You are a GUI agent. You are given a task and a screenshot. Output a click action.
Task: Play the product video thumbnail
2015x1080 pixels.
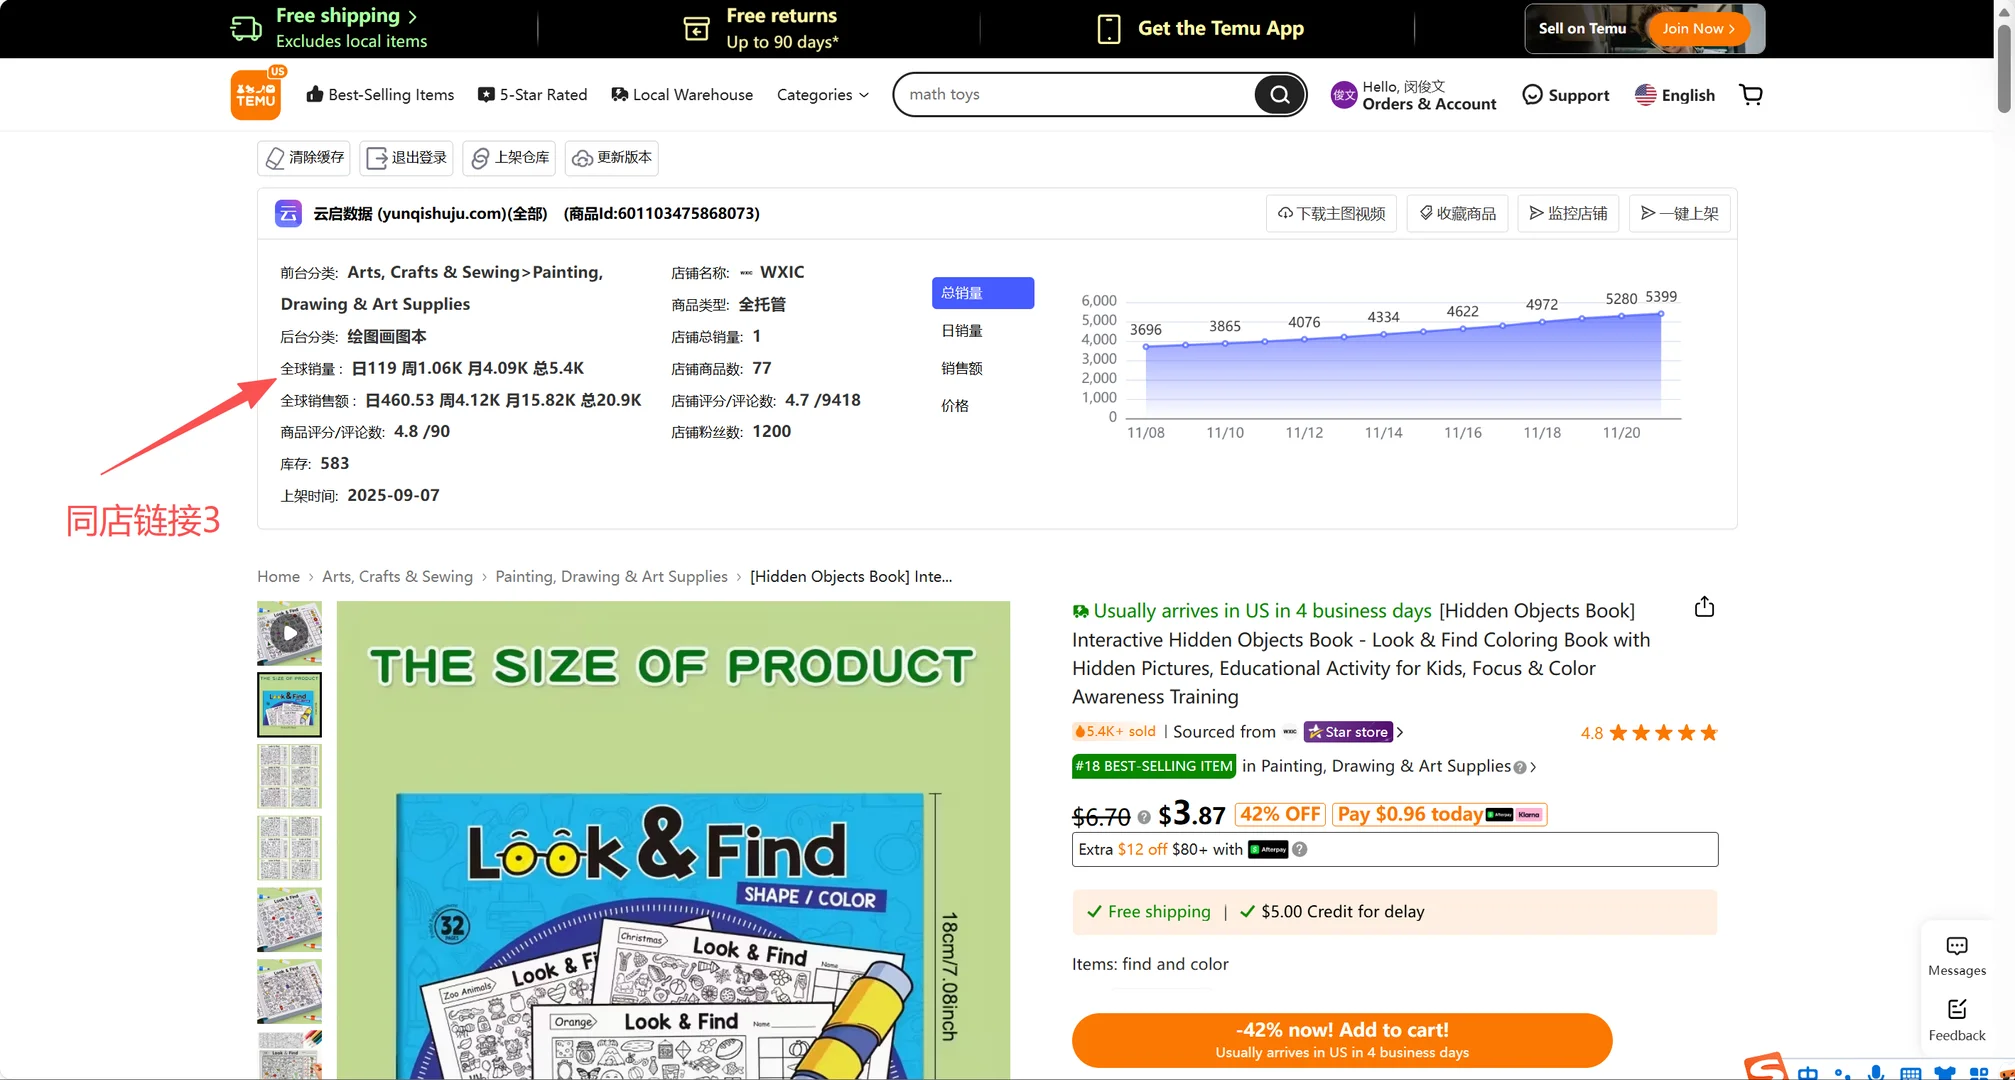pyautogui.click(x=289, y=633)
